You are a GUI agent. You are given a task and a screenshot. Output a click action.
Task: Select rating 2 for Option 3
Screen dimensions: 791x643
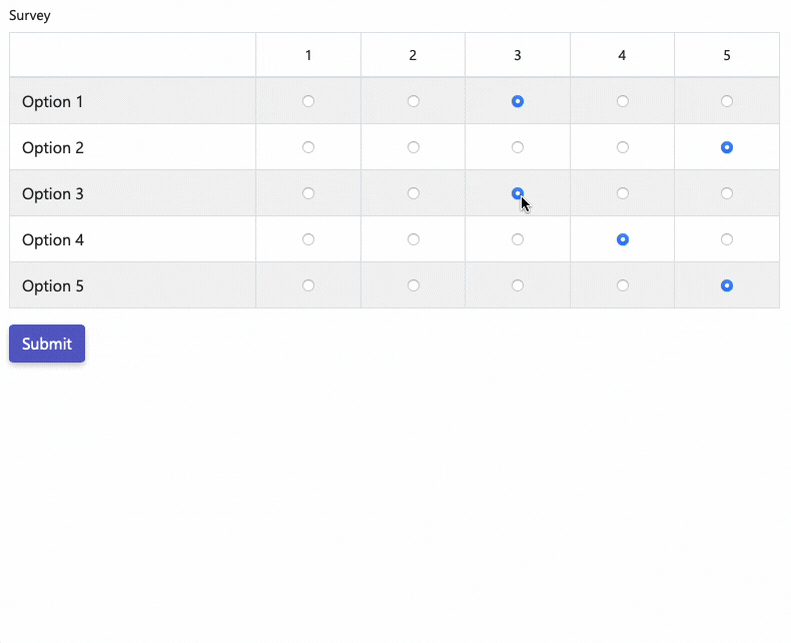(413, 193)
